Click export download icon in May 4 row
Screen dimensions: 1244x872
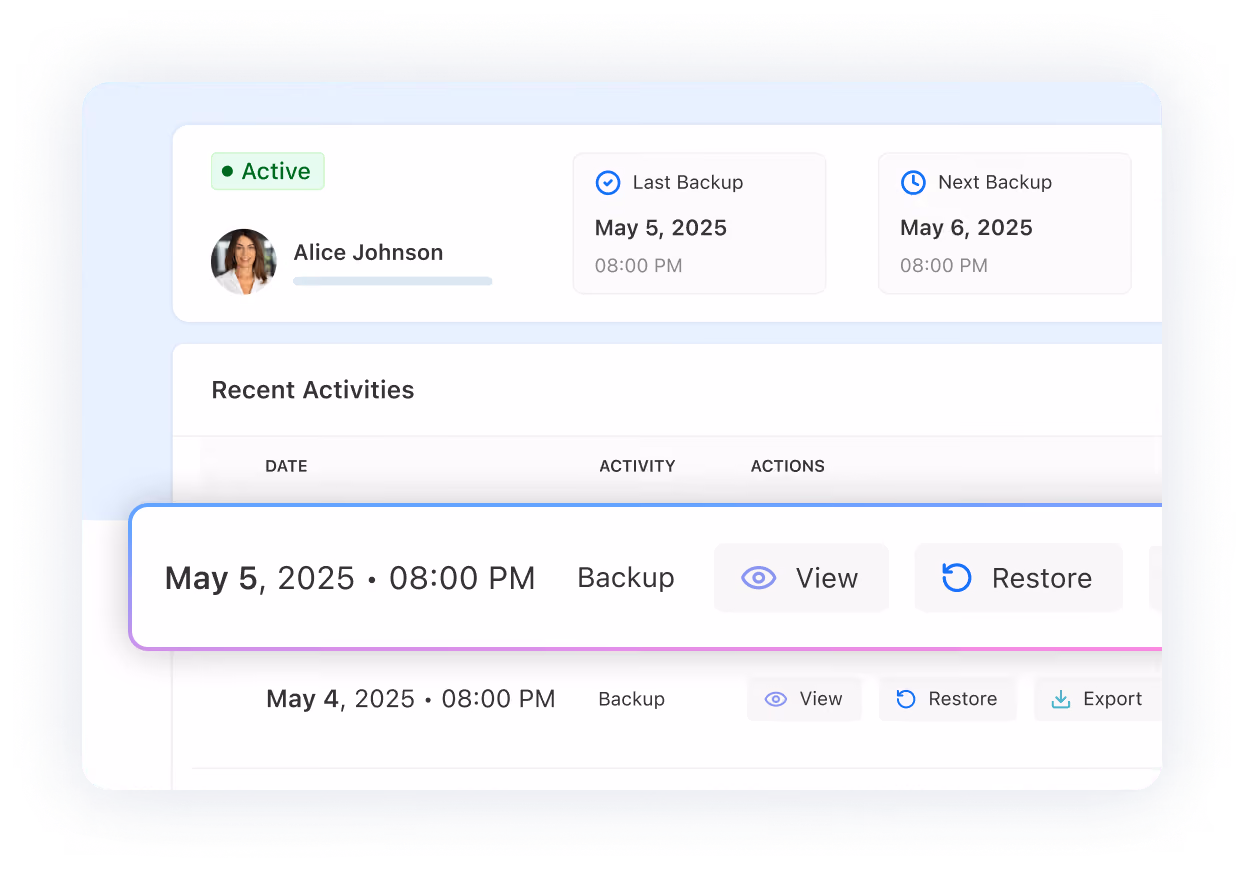[x=1061, y=699]
